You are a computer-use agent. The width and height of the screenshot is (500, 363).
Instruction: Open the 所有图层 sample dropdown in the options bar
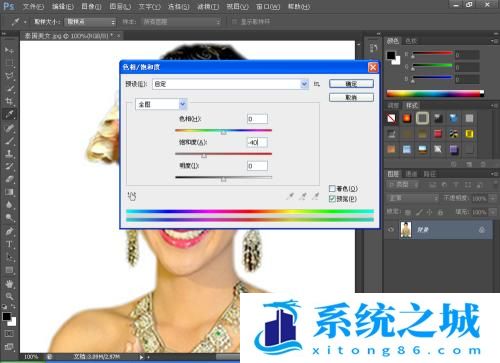(181, 22)
